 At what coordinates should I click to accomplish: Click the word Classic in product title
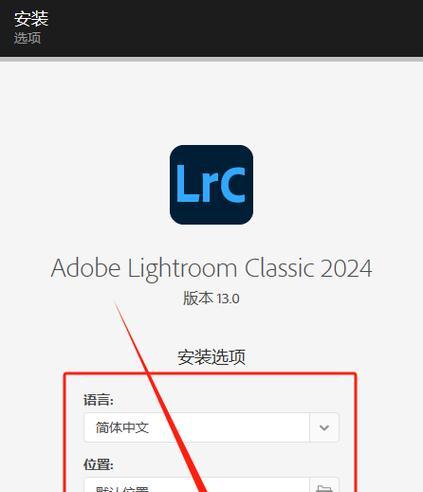coord(279,268)
